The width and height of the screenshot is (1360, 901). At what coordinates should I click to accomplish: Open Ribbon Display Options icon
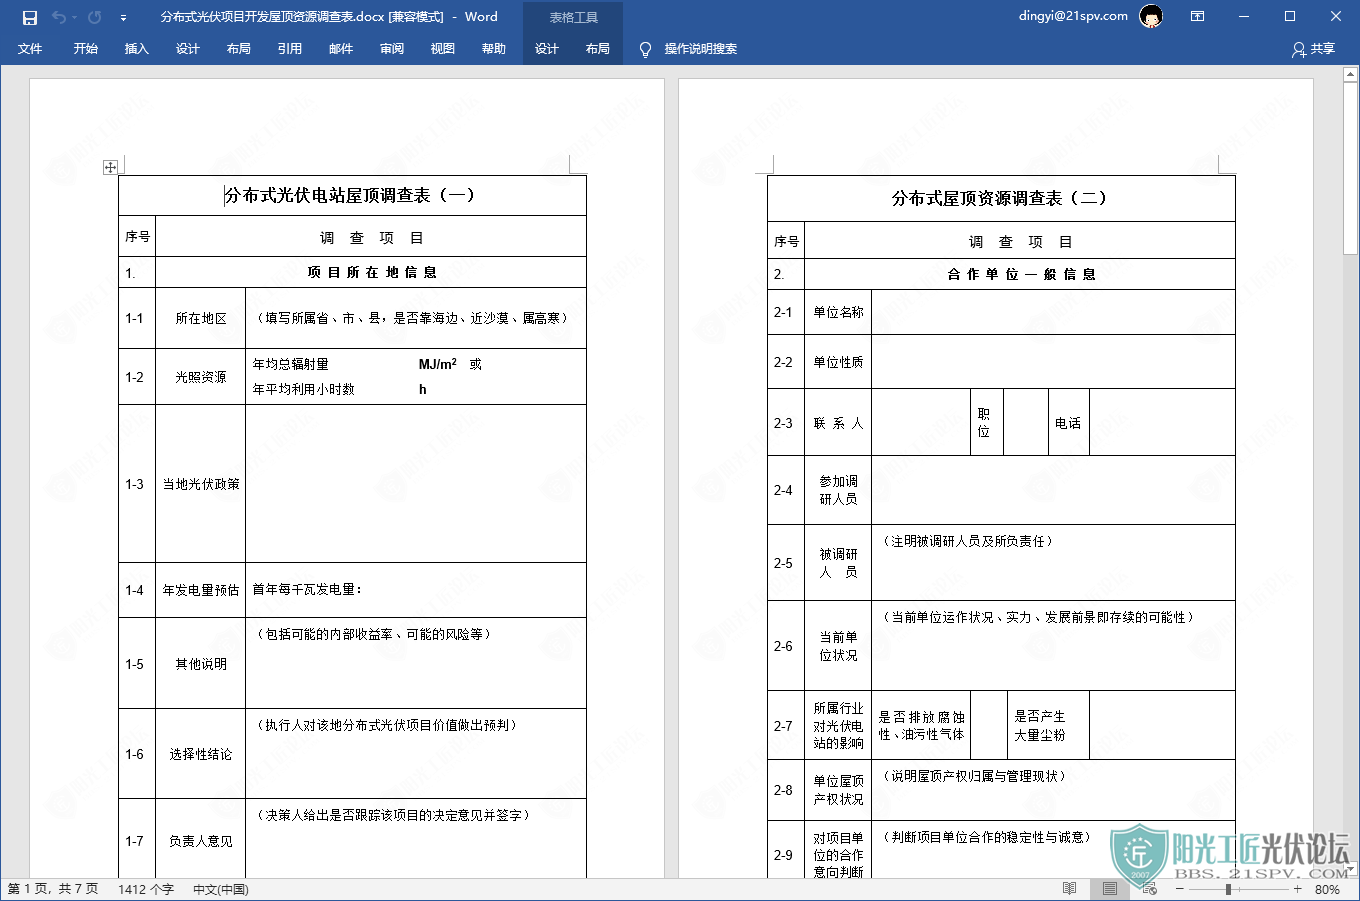1197,16
